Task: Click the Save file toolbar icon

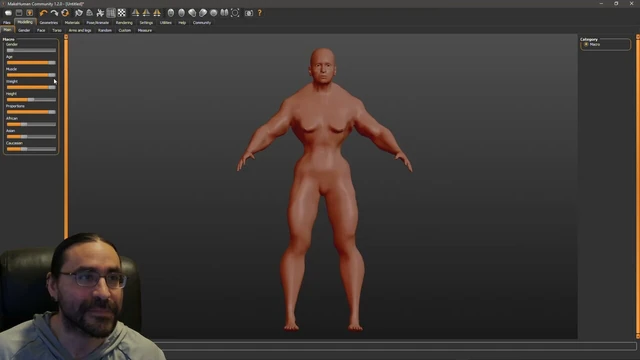Action: pyautogui.click(x=19, y=13)
